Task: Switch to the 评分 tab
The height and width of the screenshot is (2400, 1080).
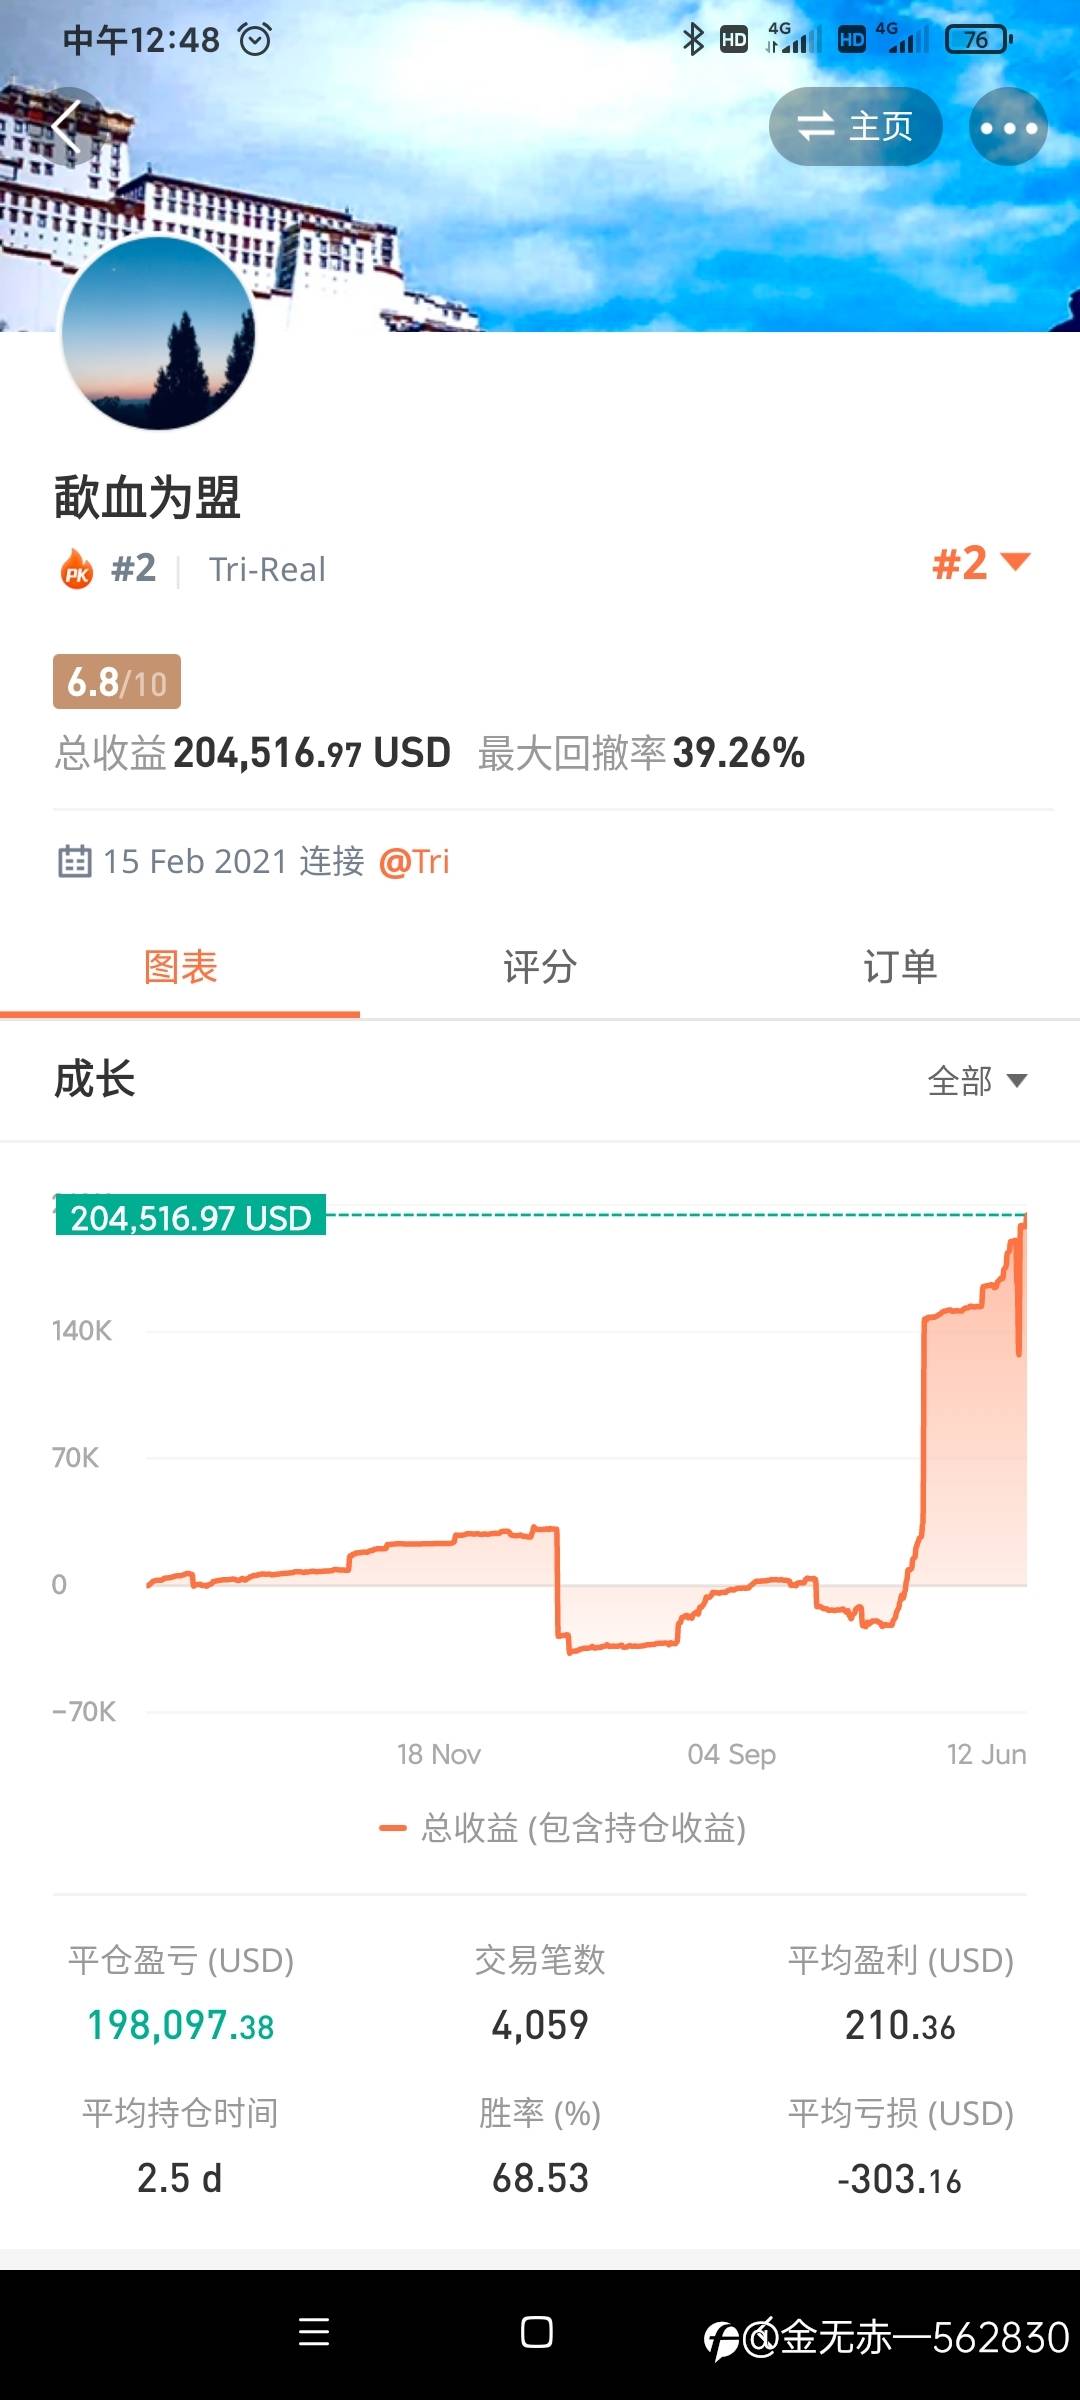Action: click(x=540, y=967)
